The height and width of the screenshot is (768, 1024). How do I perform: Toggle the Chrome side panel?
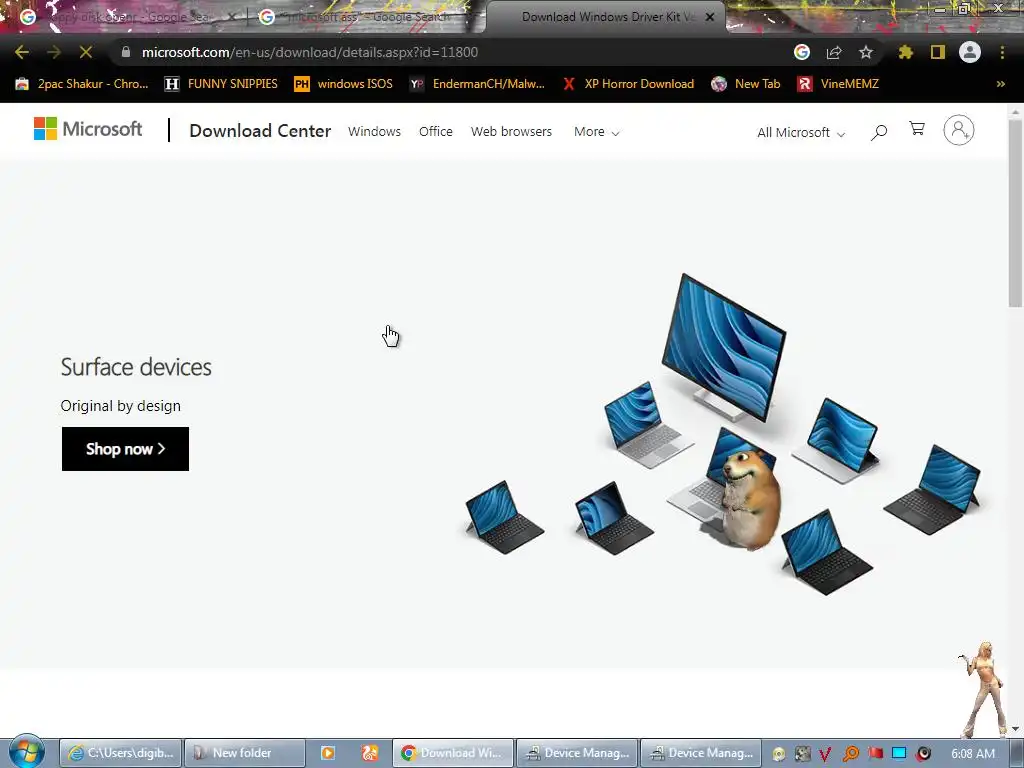pyautogui.click(x=938, y=52)
